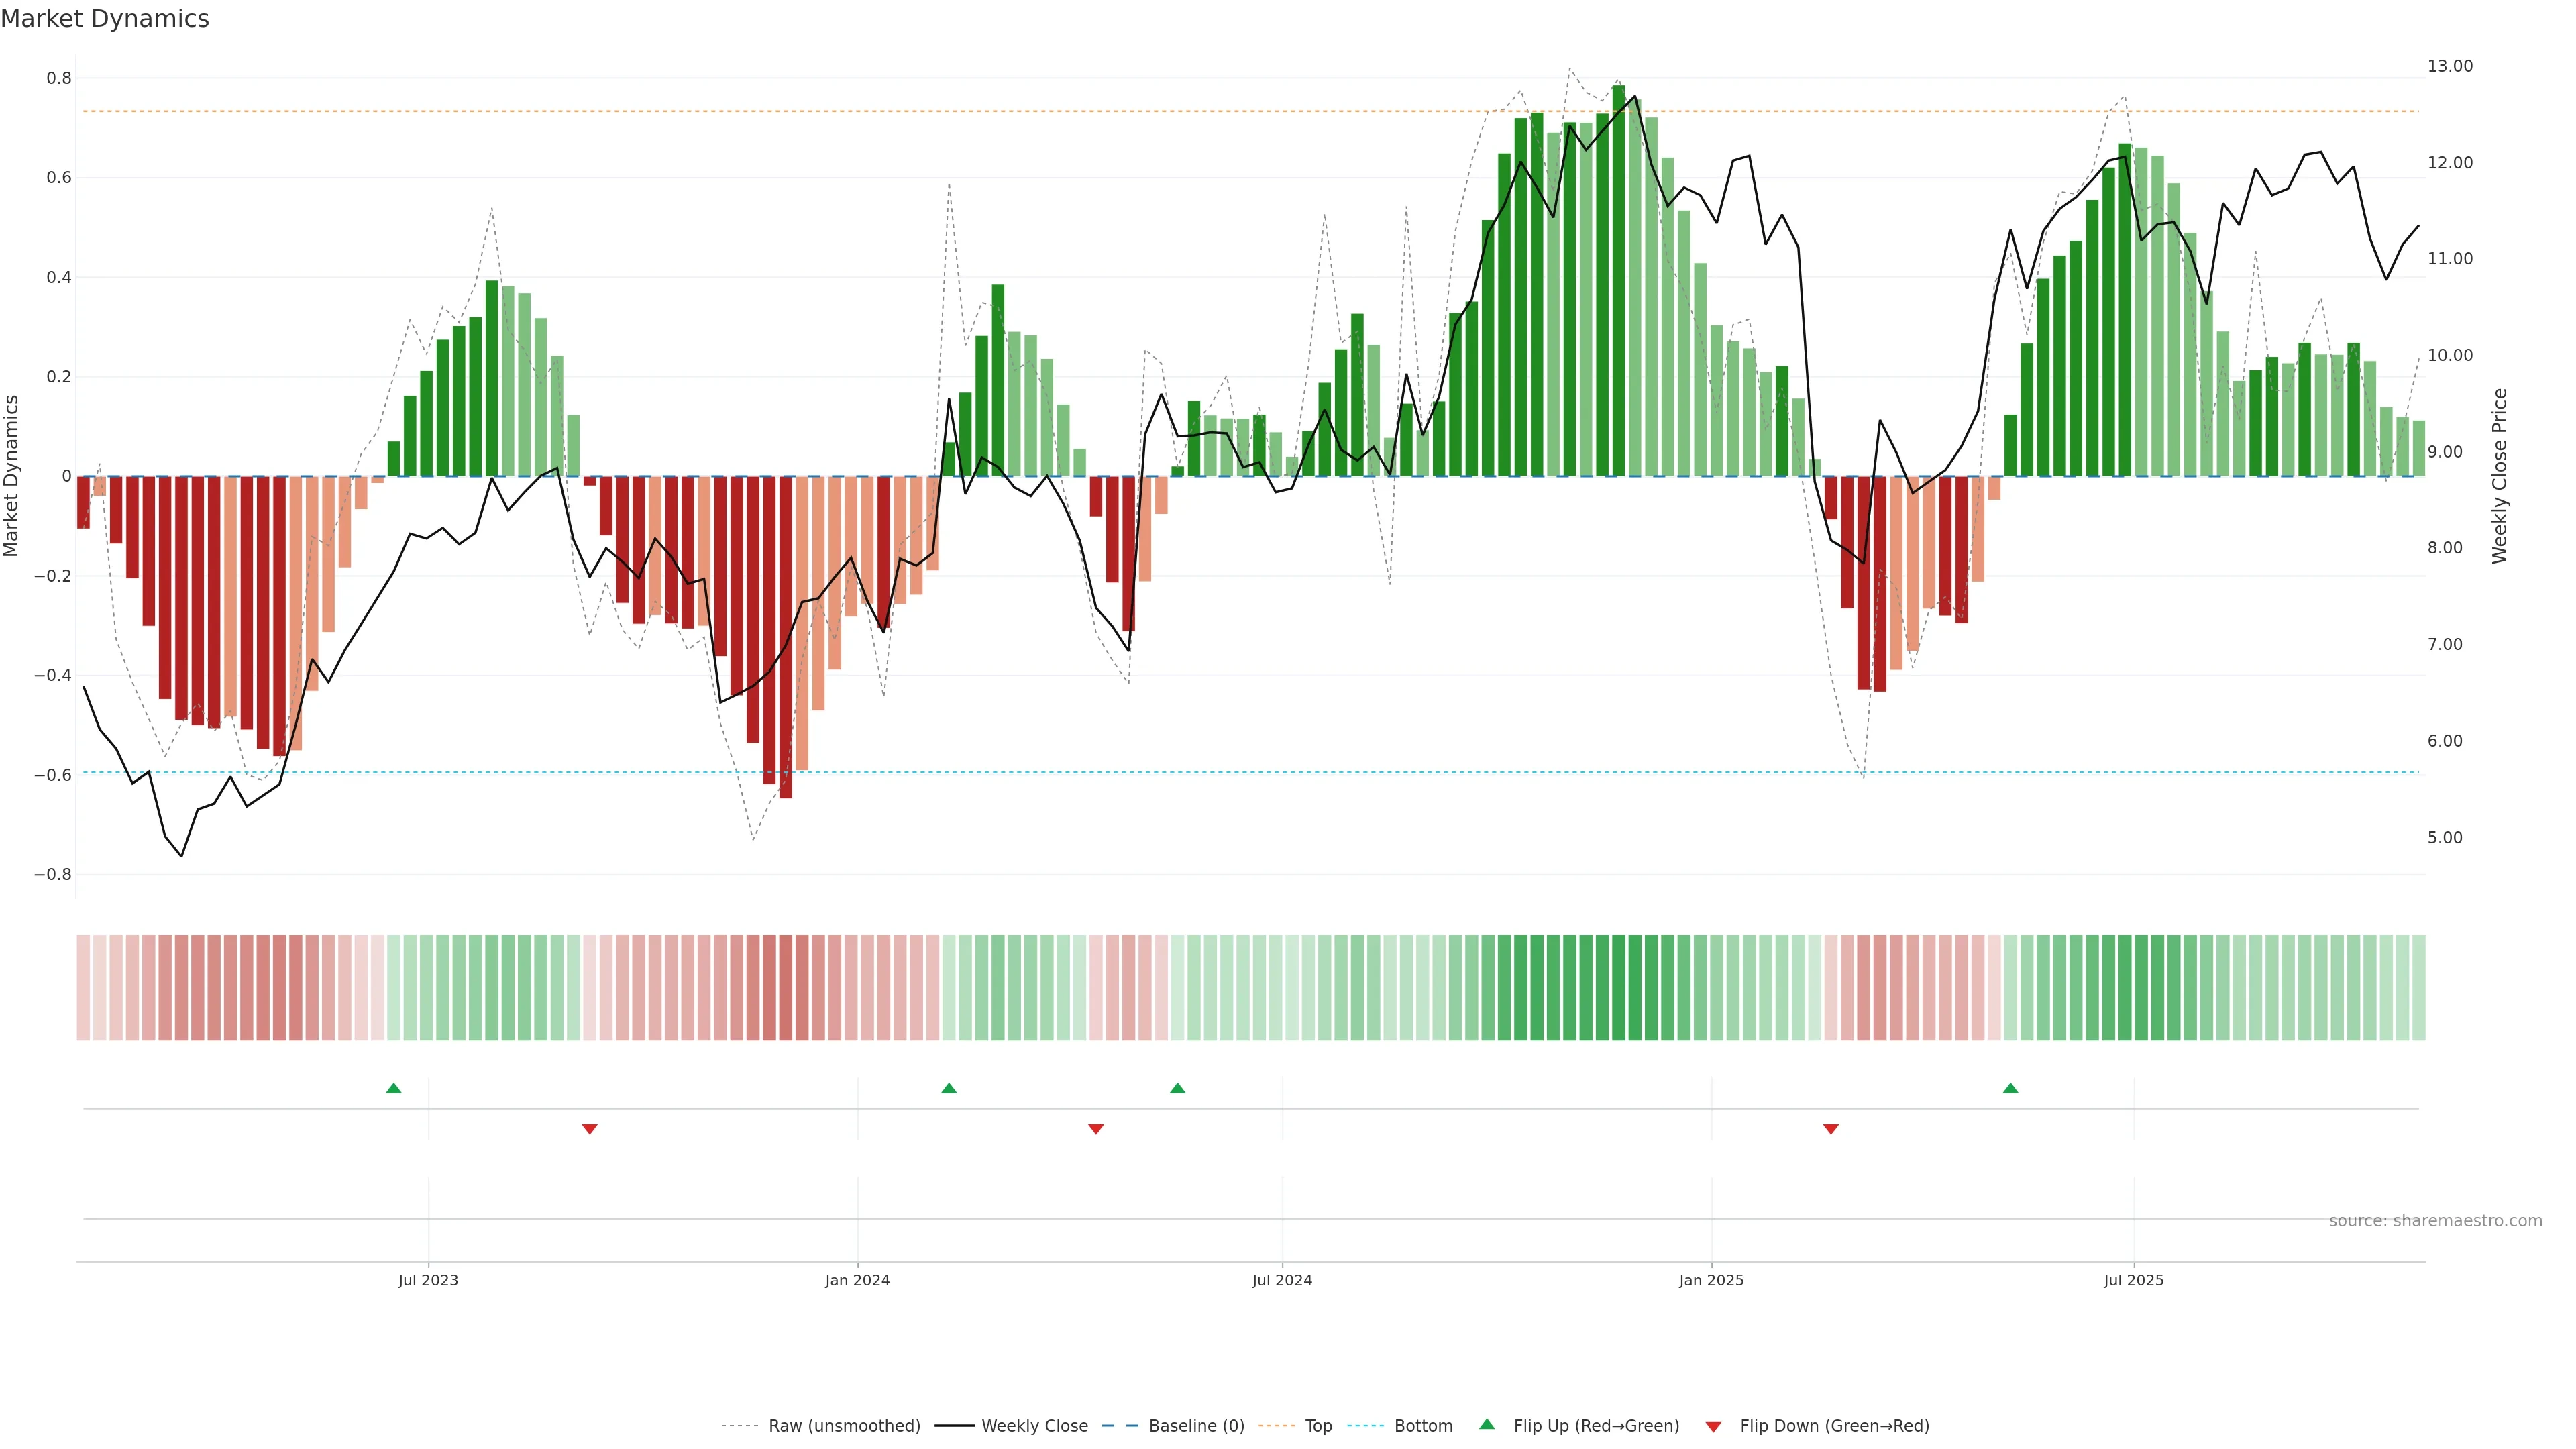
Task: Toggle the Flip Down (Green→Red) legend label
Action: point(1834,1426)
